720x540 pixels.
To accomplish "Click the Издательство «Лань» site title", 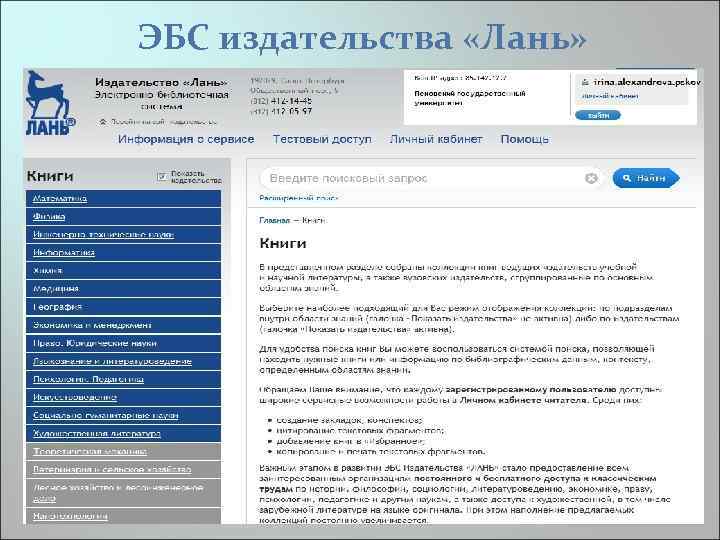I will (x=162, y=82).
